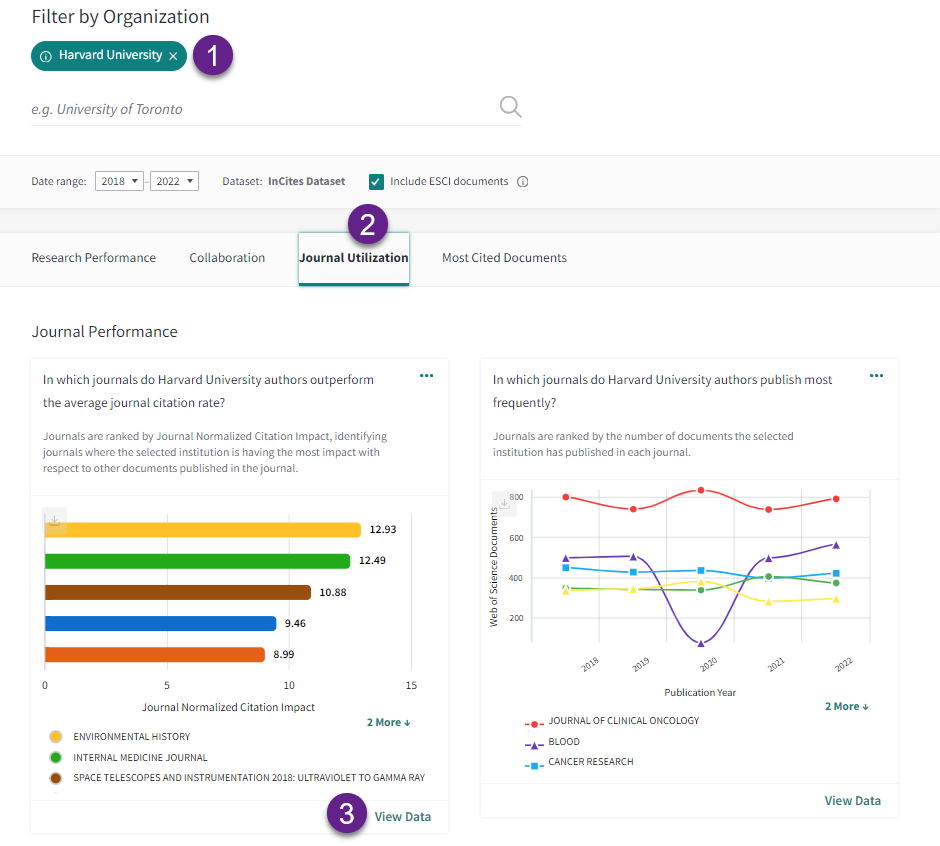940x846 pixels.
Task: Click the SPACE TELESCOPES AND INSTRUMENTATION legend label
Action: click(249, 778)
